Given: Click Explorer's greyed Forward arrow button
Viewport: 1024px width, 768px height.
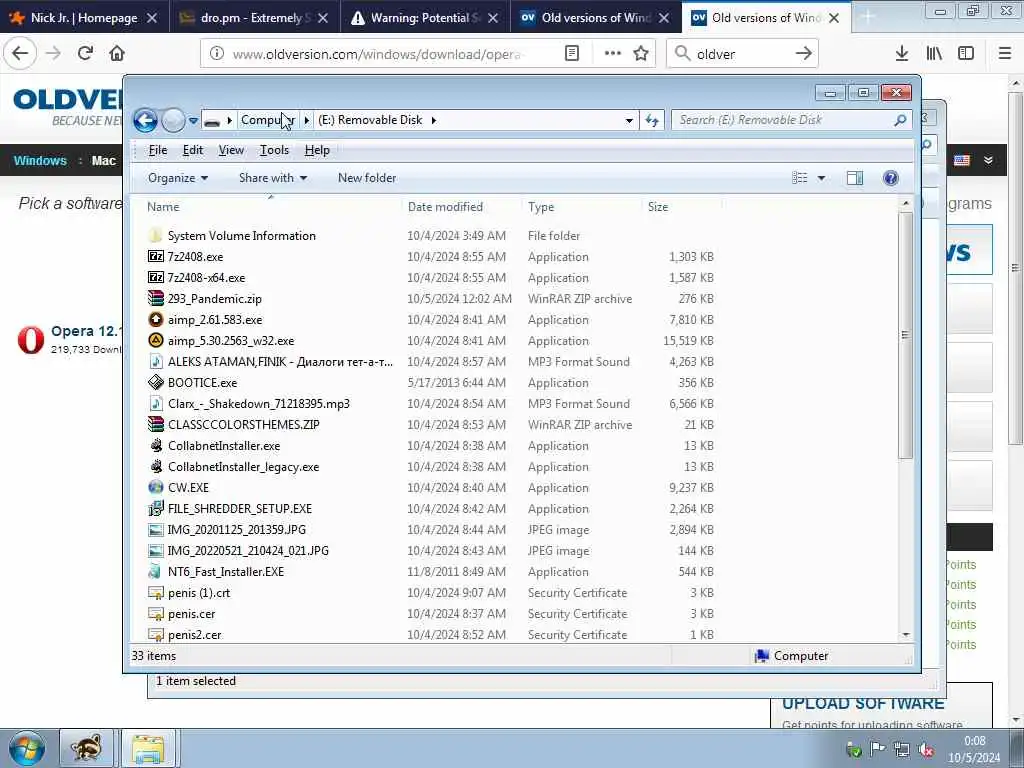Looking at the screenshot, I should point(173,120).
